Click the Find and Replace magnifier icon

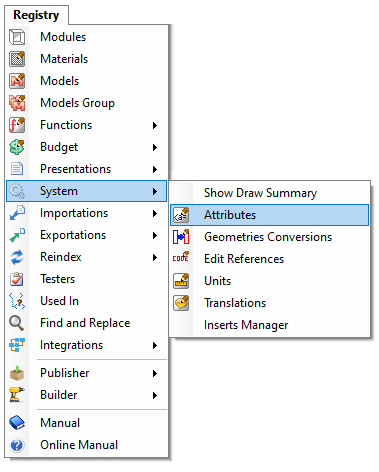[17, 323]
